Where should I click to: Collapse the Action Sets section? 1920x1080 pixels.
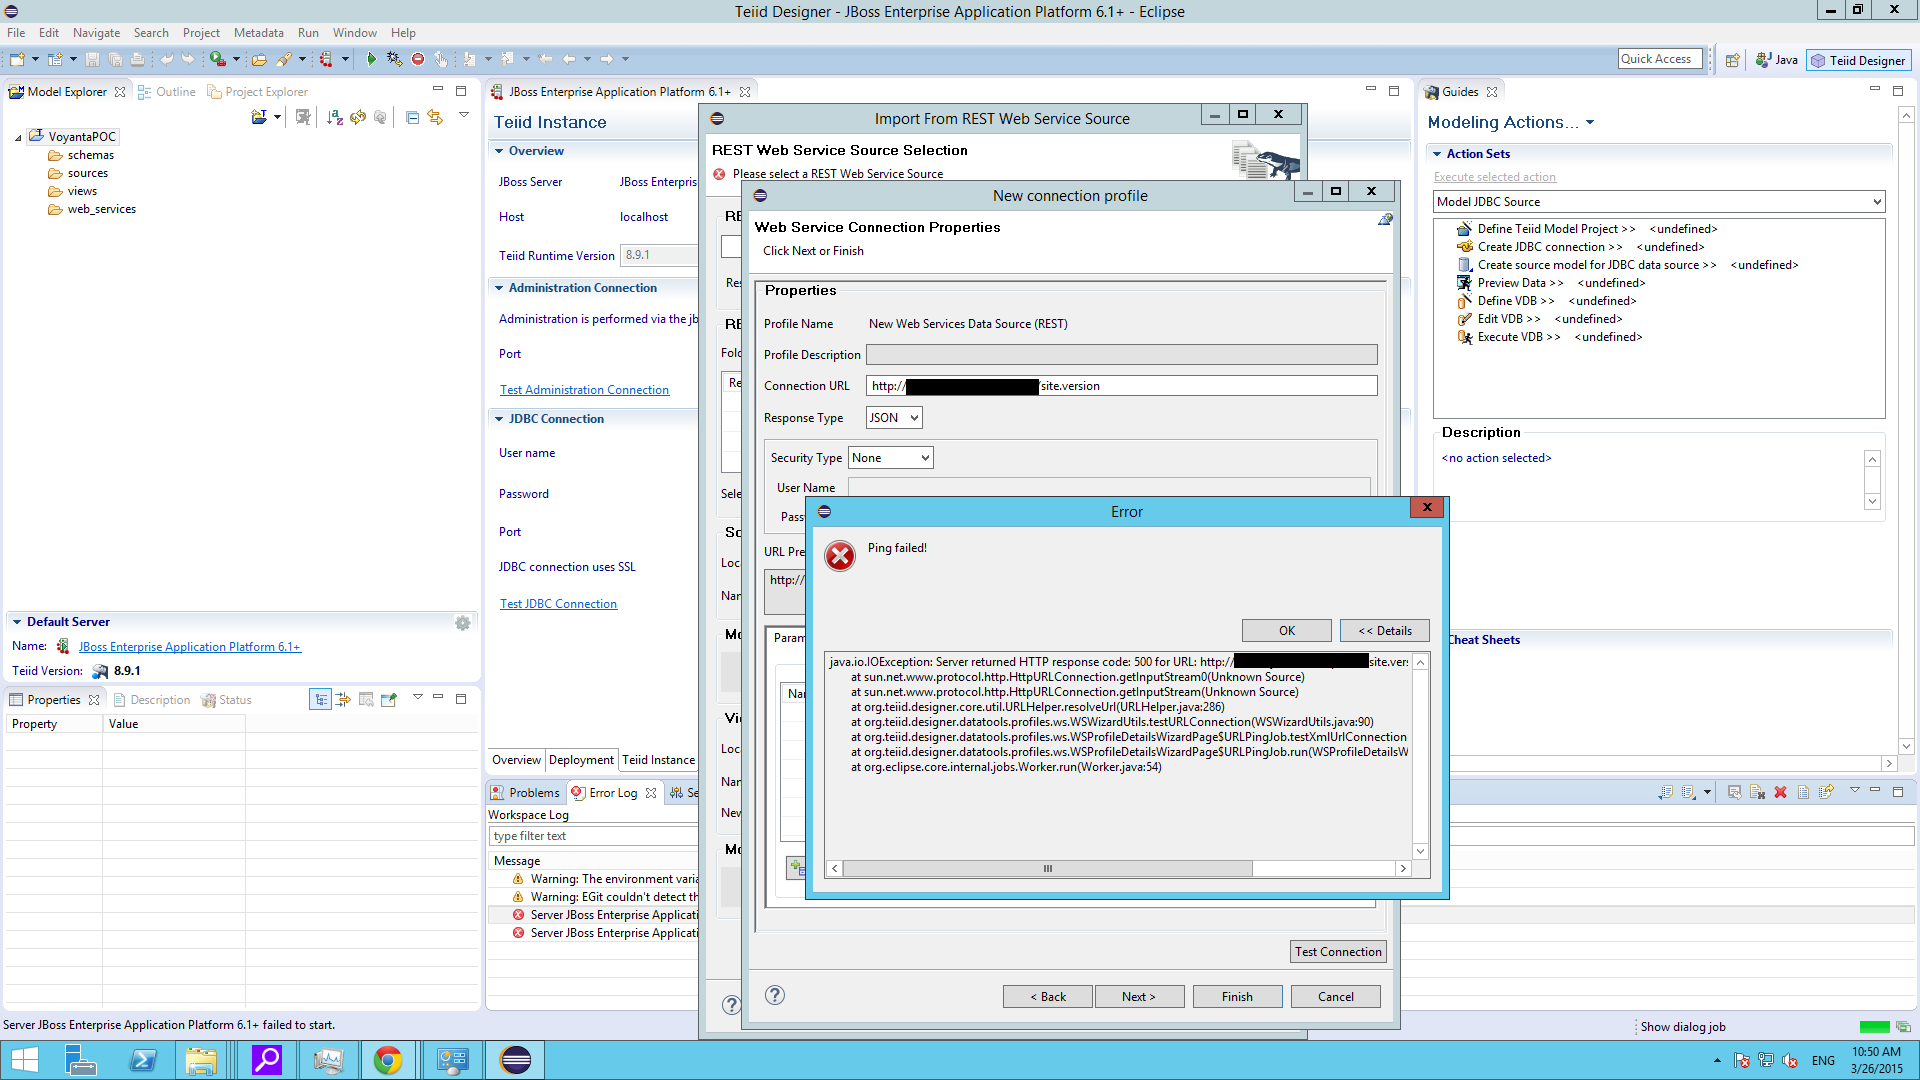[x=1437, y=154]
